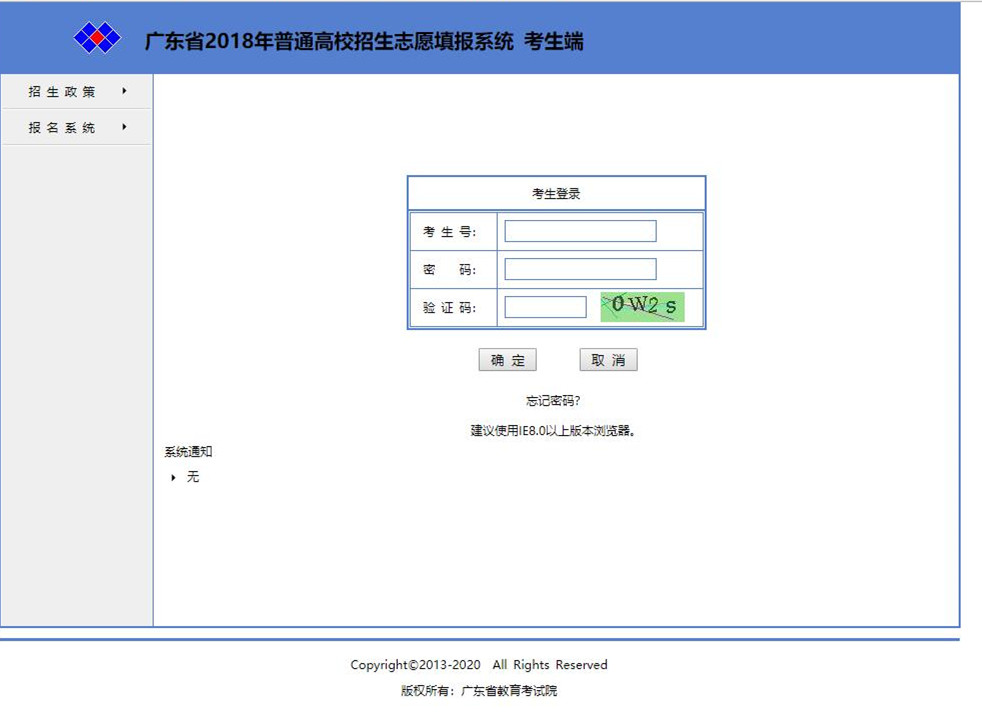Click the triangle bullet under 系统通知

(x=174, y=478)
